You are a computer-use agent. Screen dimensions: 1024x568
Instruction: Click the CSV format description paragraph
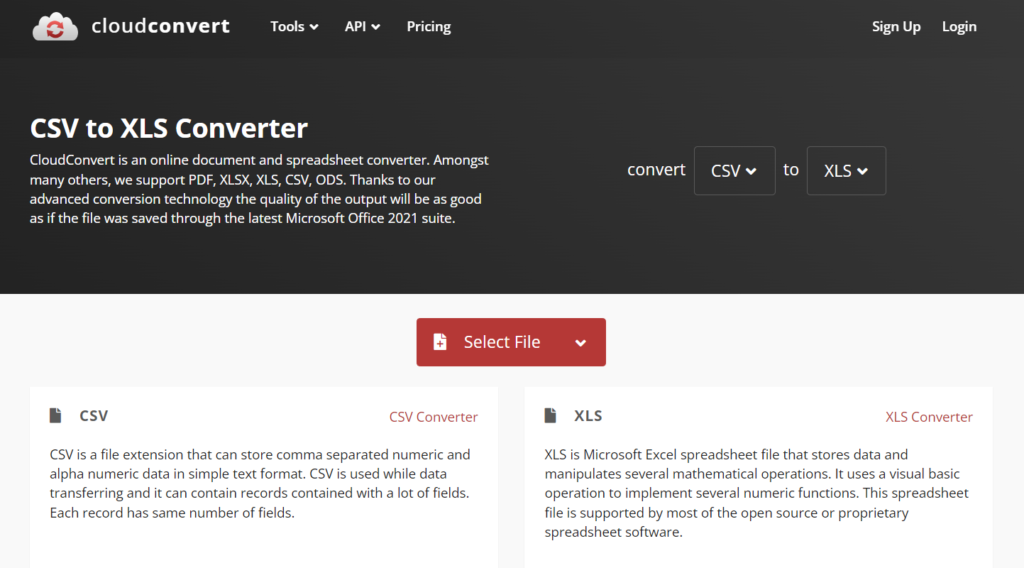coord(260,483)
